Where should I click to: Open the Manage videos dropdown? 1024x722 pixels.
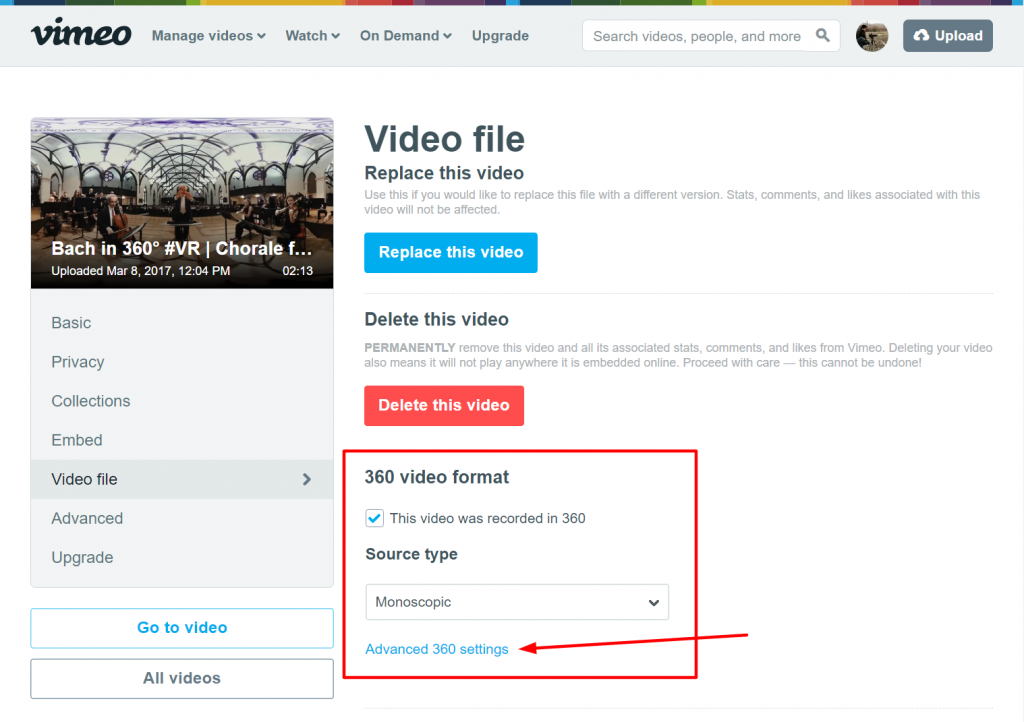point(208,36)
